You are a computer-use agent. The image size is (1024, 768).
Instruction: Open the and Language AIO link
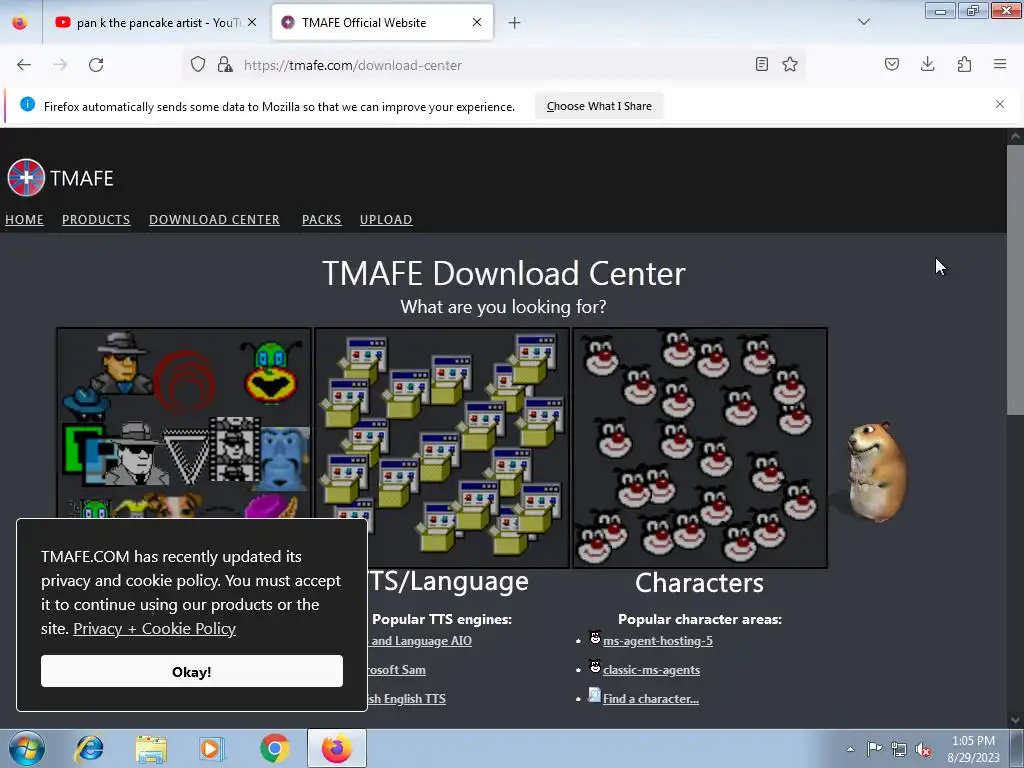[421, 641]
